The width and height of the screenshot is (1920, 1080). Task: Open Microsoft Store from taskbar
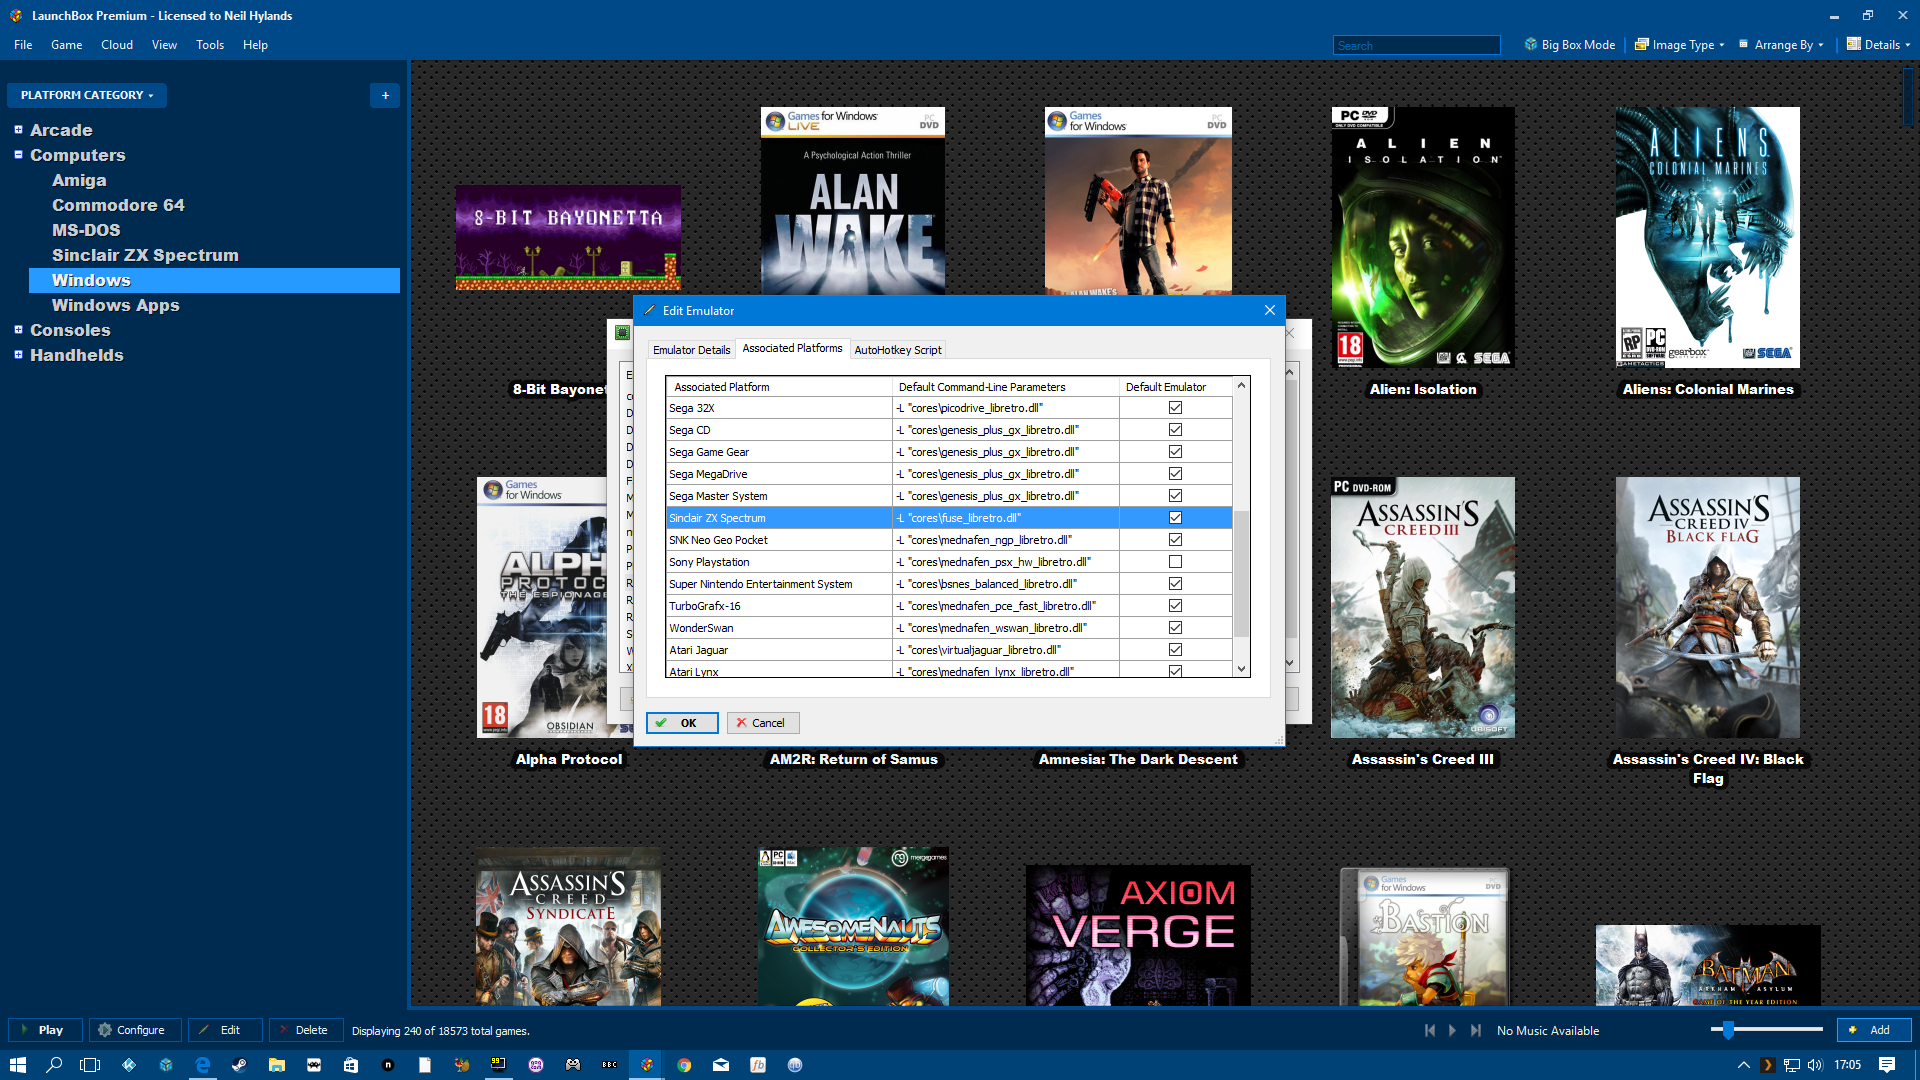tap(351, 1065)
